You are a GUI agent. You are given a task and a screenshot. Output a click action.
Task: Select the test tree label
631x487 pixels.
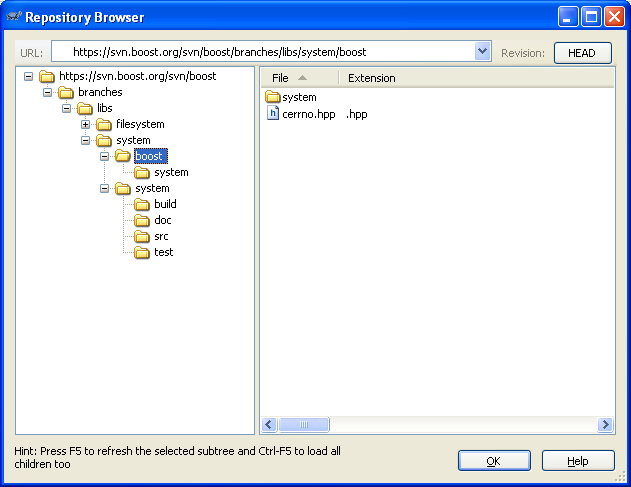(163, 252)
